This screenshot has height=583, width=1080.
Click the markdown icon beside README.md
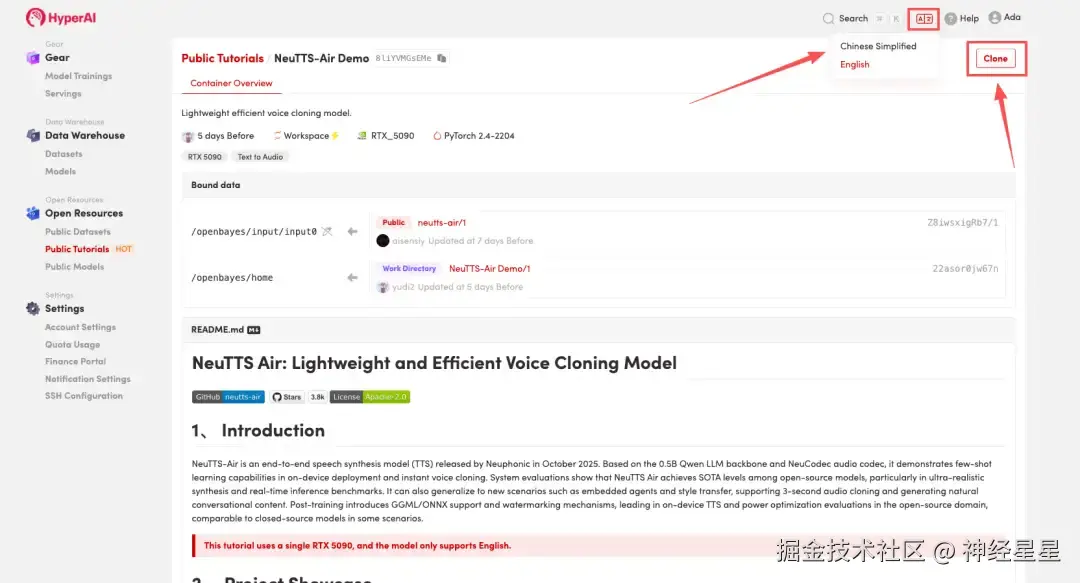point(253,330)
